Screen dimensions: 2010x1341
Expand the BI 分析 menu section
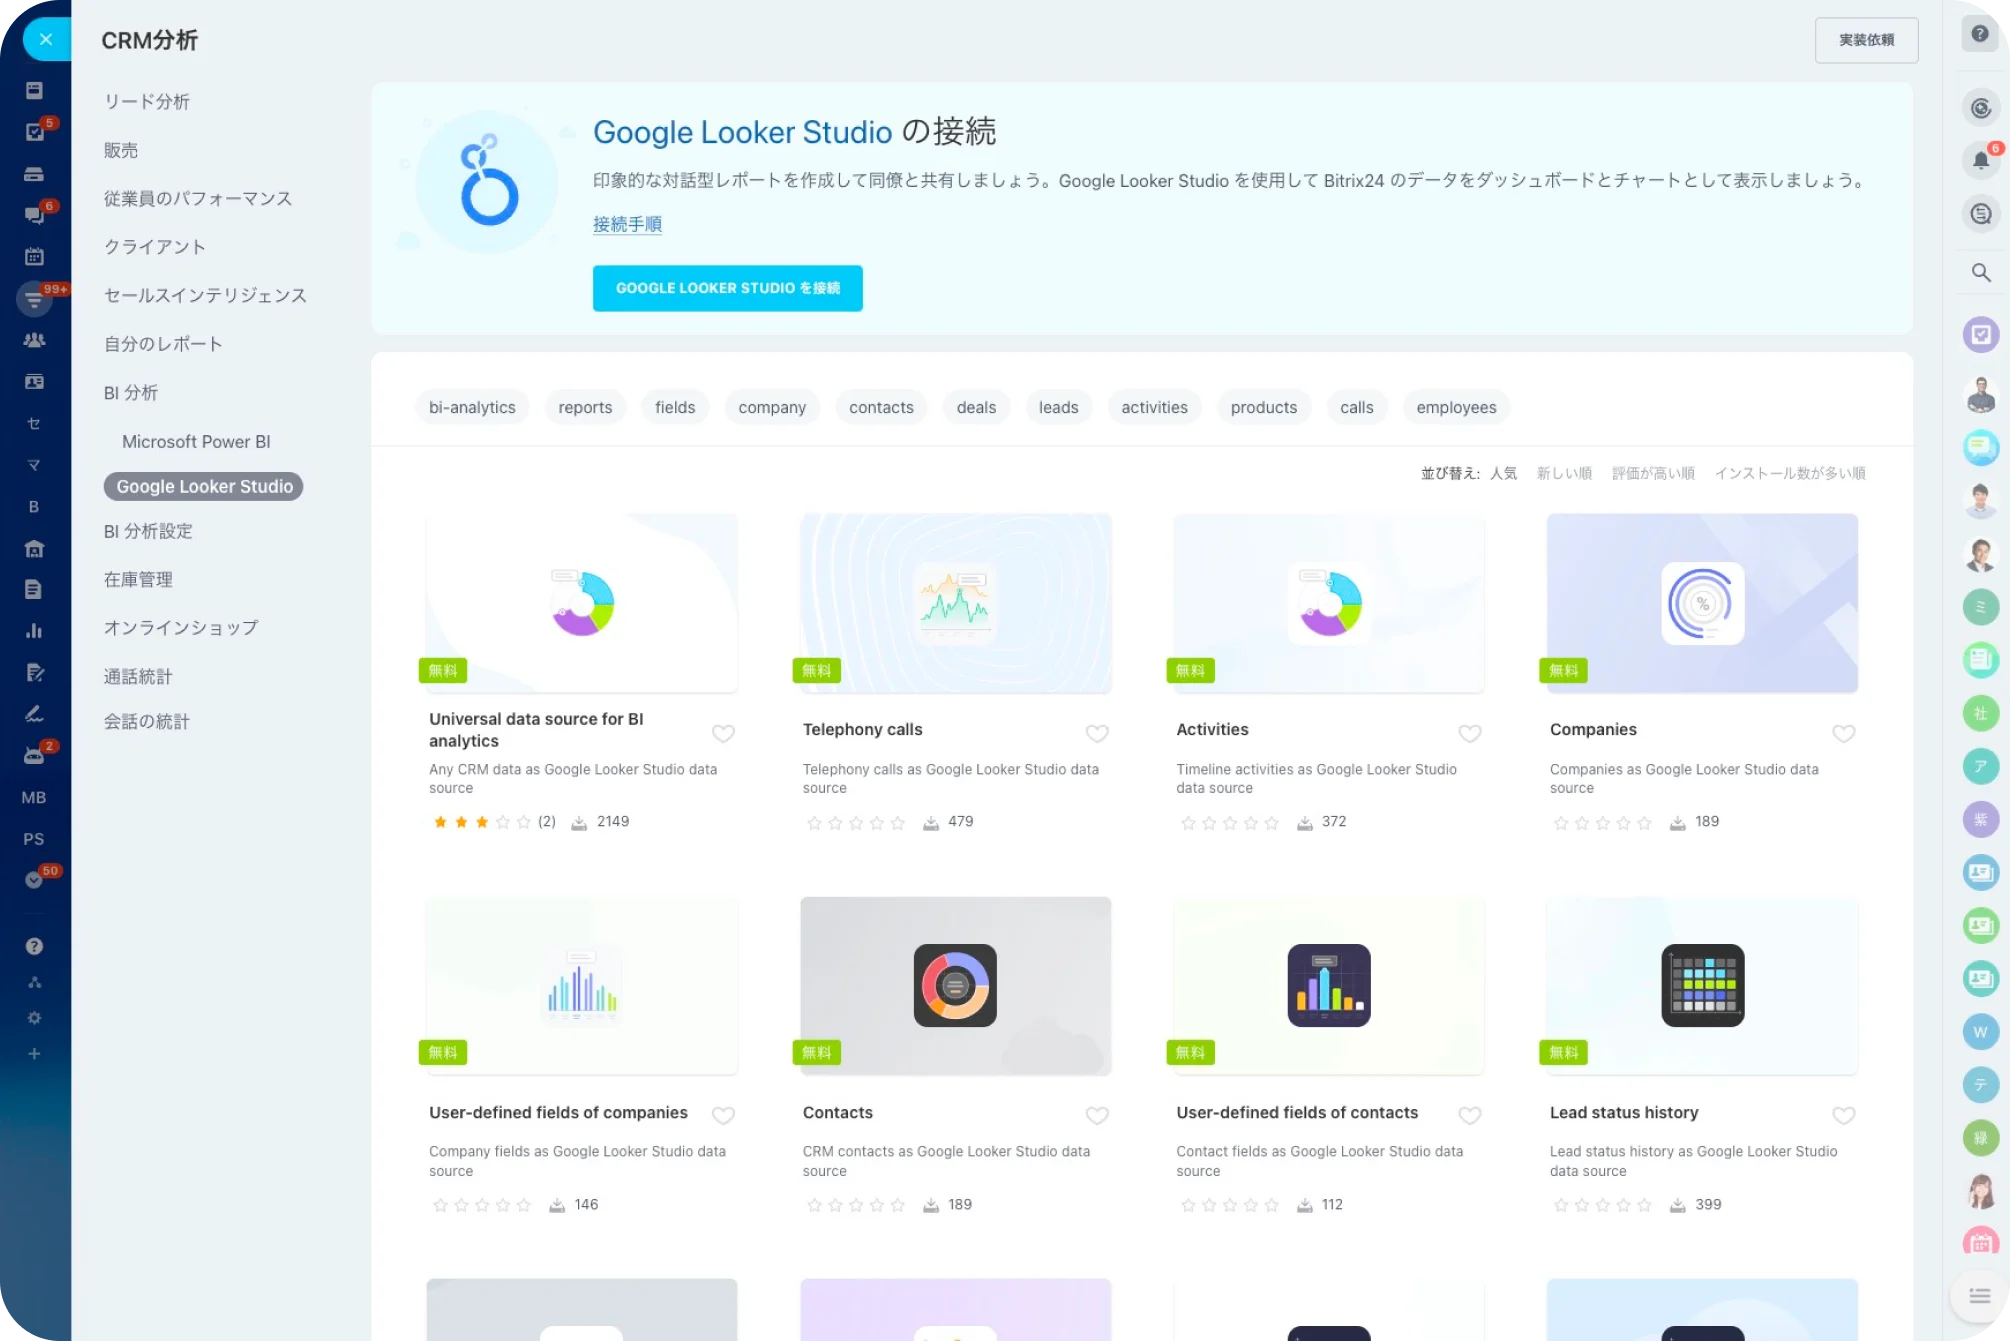pos(131,393)
